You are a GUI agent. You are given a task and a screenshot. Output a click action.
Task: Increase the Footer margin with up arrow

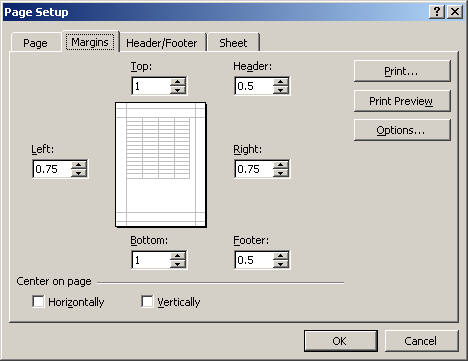(x=281, y=256)
